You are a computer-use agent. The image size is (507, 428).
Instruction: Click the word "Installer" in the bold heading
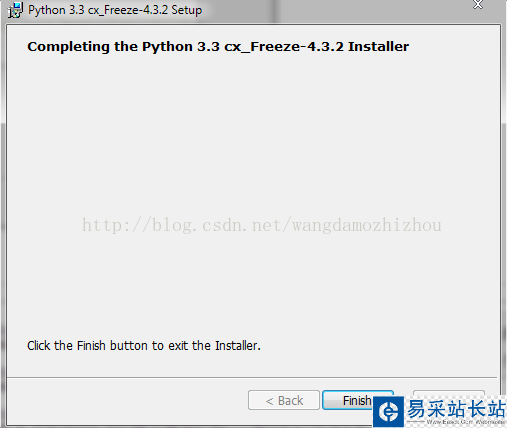click(378, 47)
